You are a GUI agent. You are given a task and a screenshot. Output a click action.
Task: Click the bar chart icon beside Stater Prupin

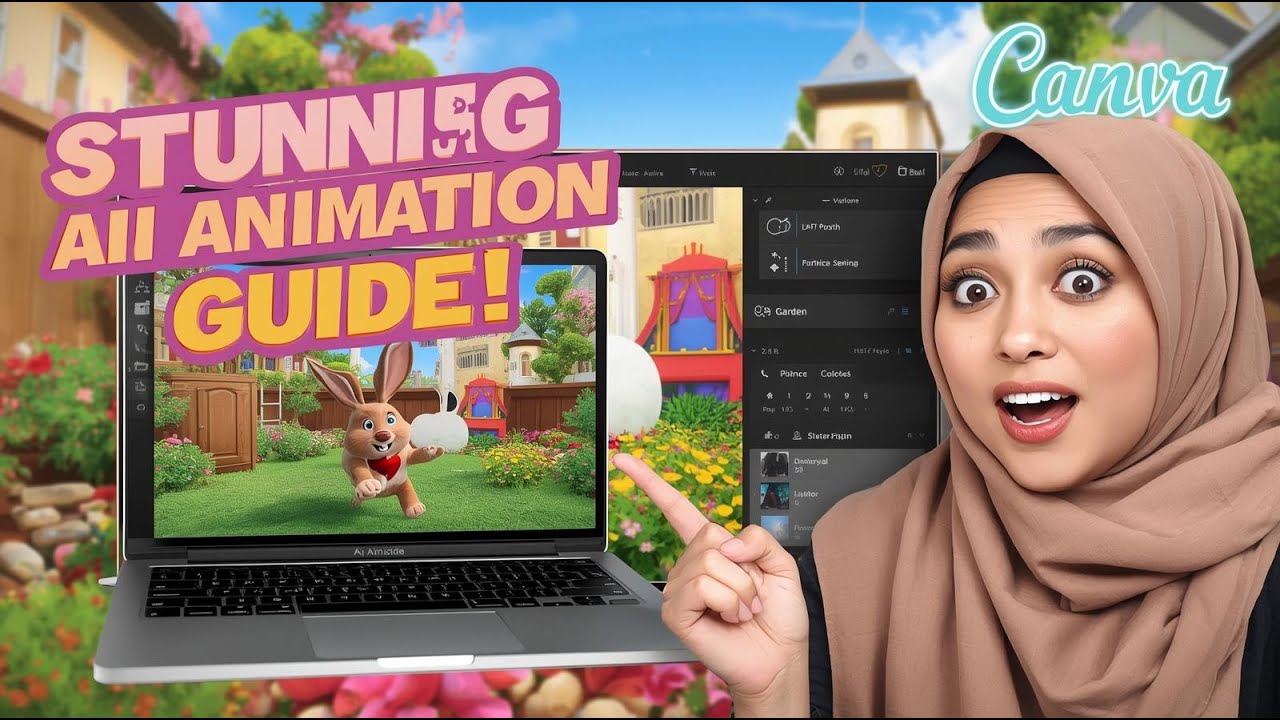pyautogui.click(x=769, y=436)
